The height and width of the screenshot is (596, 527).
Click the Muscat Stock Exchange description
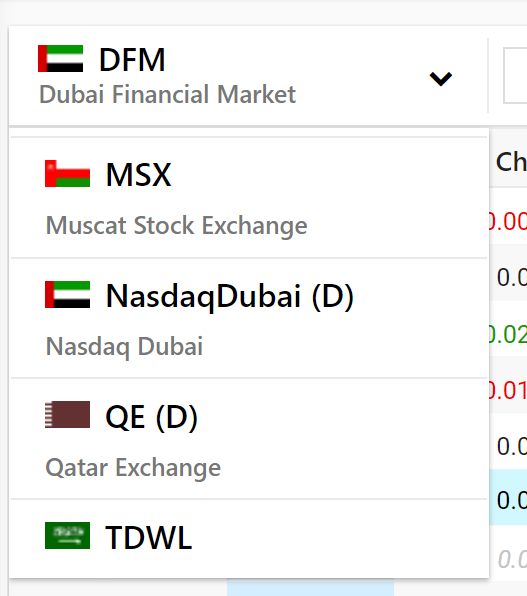[x=176, y=226]
